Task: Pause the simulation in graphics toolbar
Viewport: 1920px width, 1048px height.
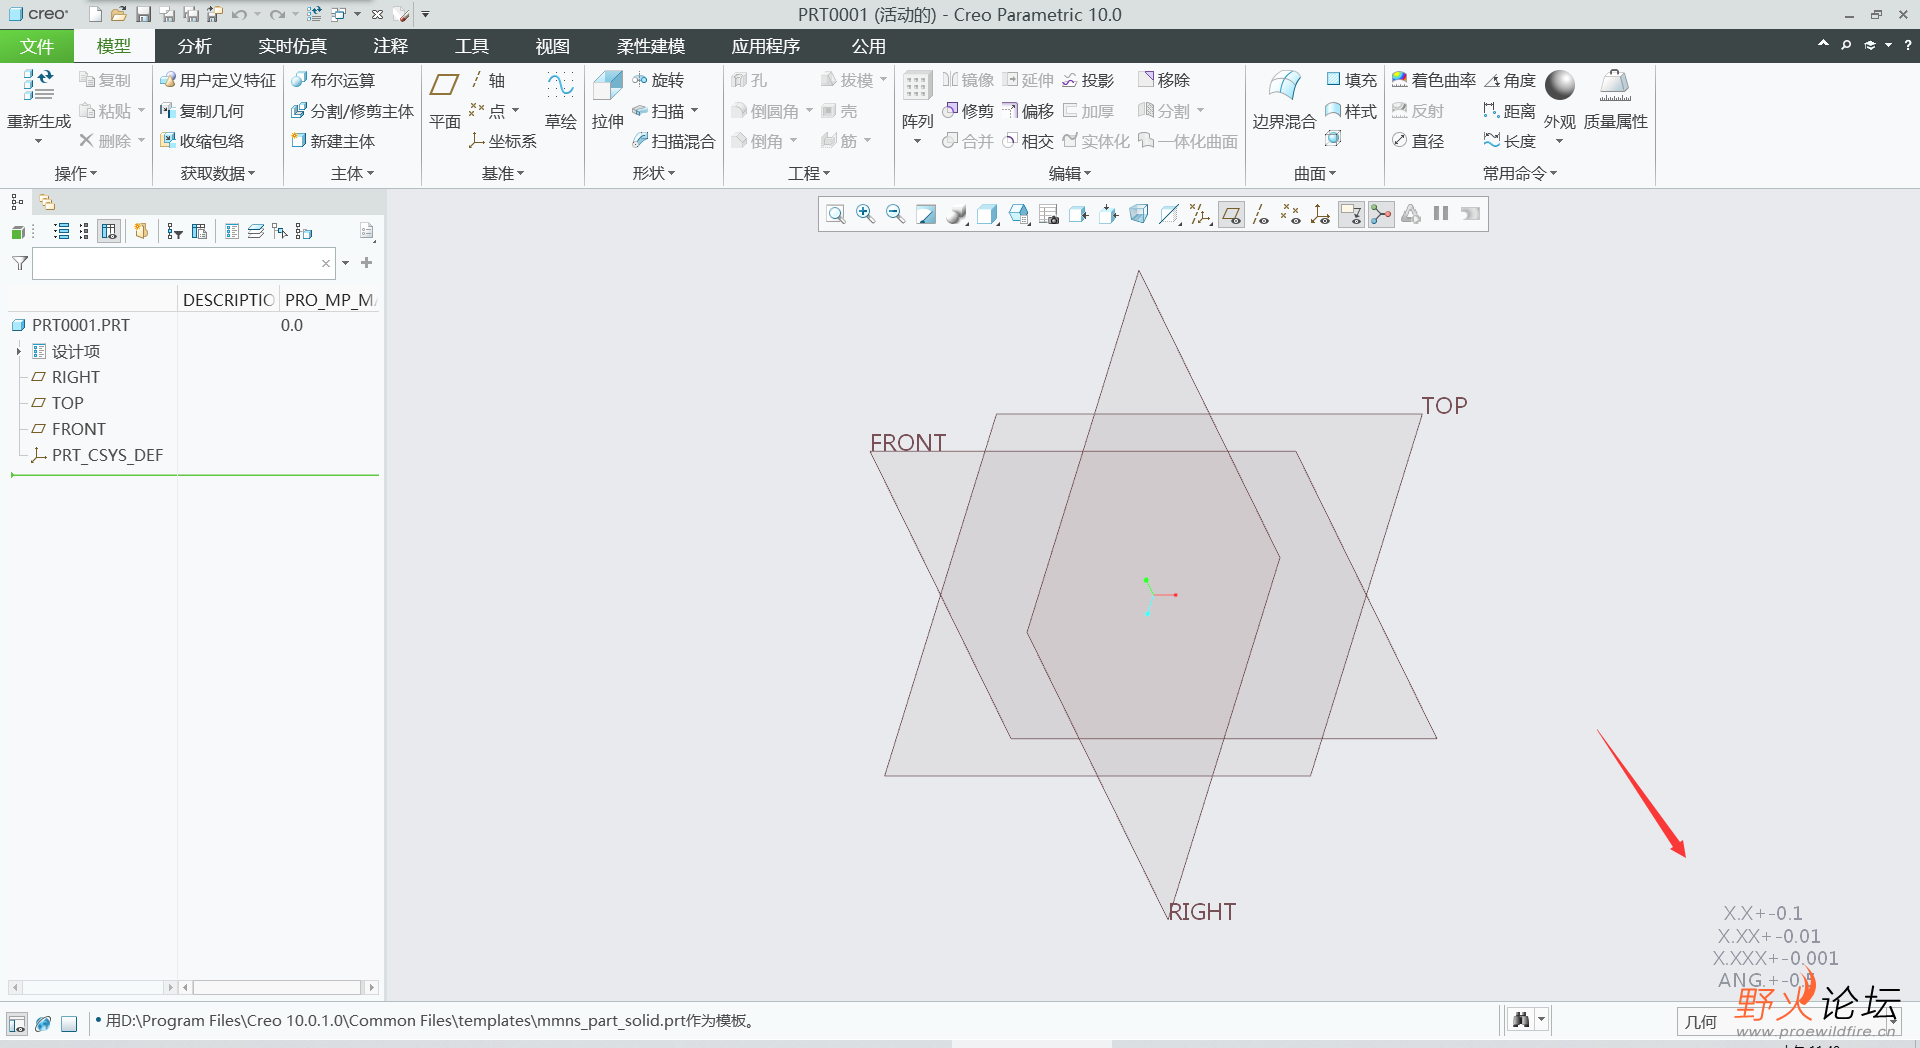Action: coord(1441,213)
